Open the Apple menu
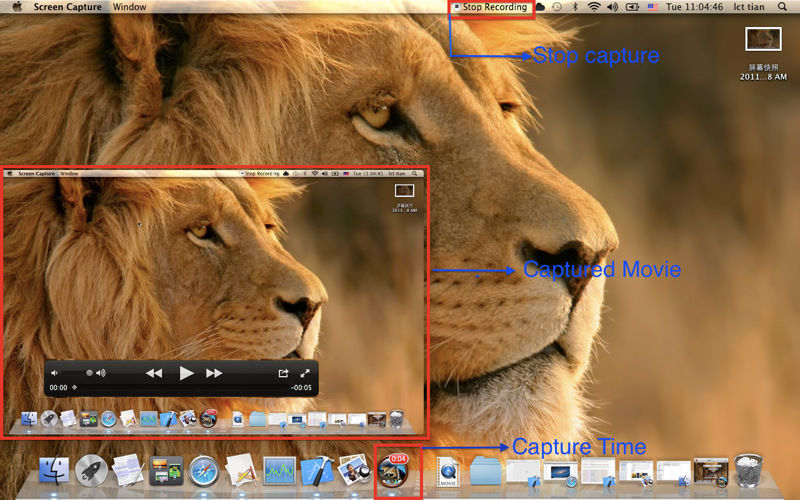This screenshot has height=500, width=800. coord(17,7)
